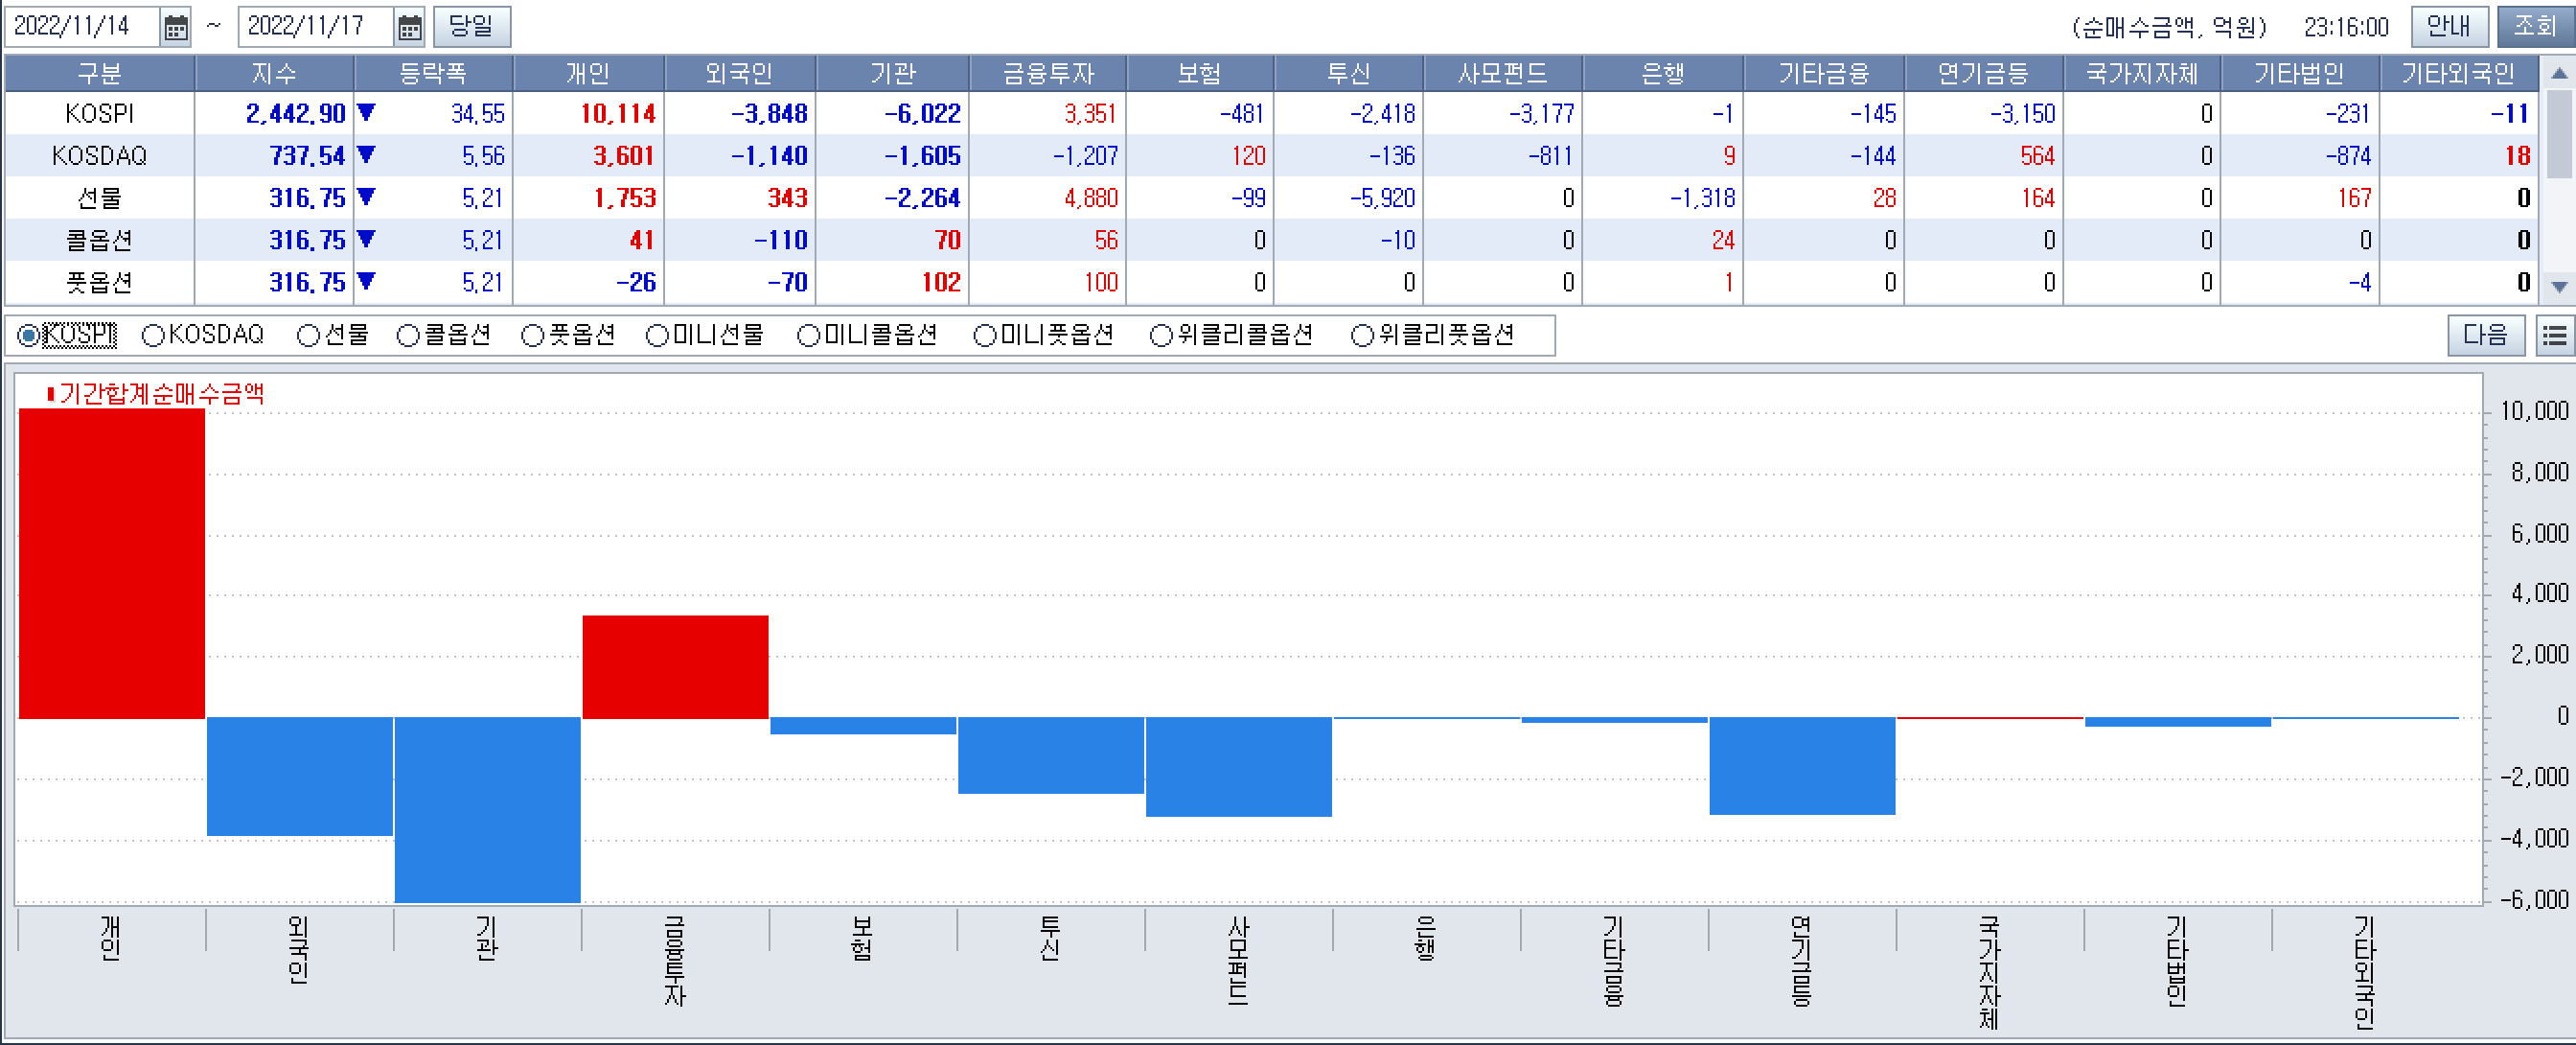Select the 풋옵션 row label in table
This screenshot has height=1045, width=2576.
(100, 282)
